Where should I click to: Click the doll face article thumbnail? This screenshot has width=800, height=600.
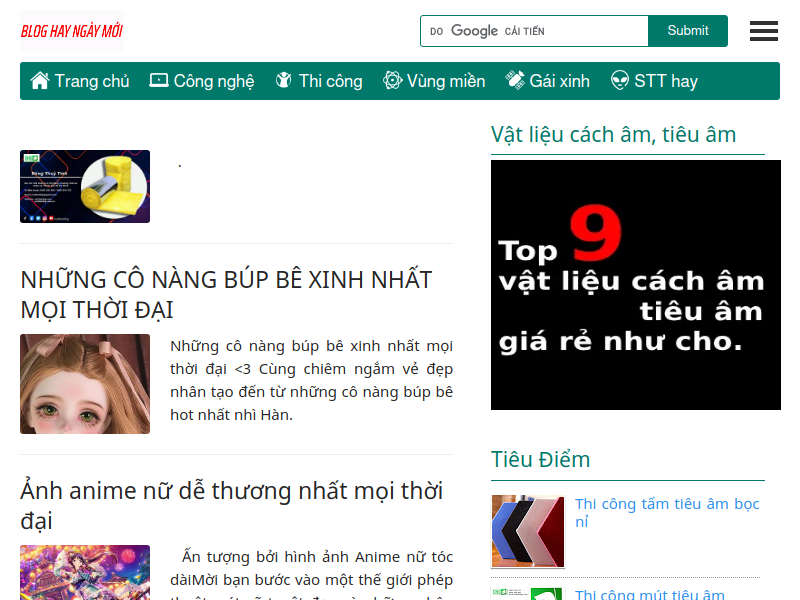click(85, 384)
